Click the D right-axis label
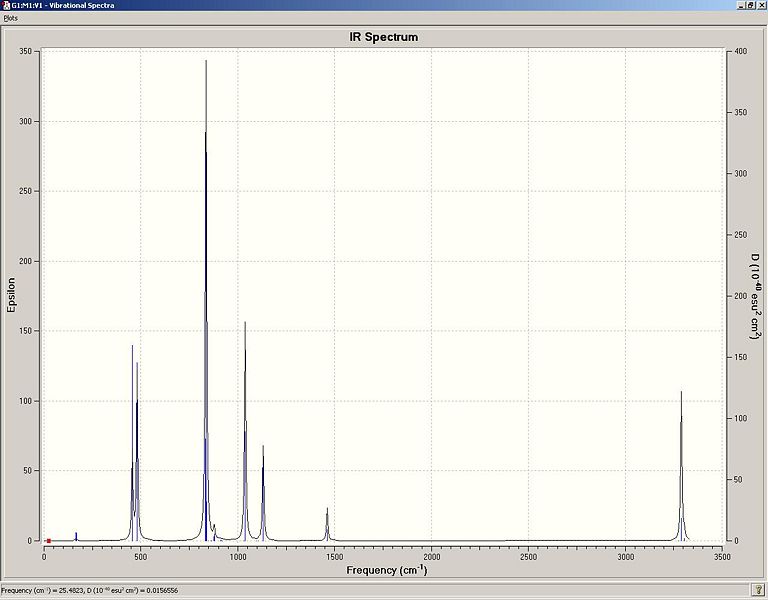The width and height of the screenshot is (768, 600). point(756,296)
